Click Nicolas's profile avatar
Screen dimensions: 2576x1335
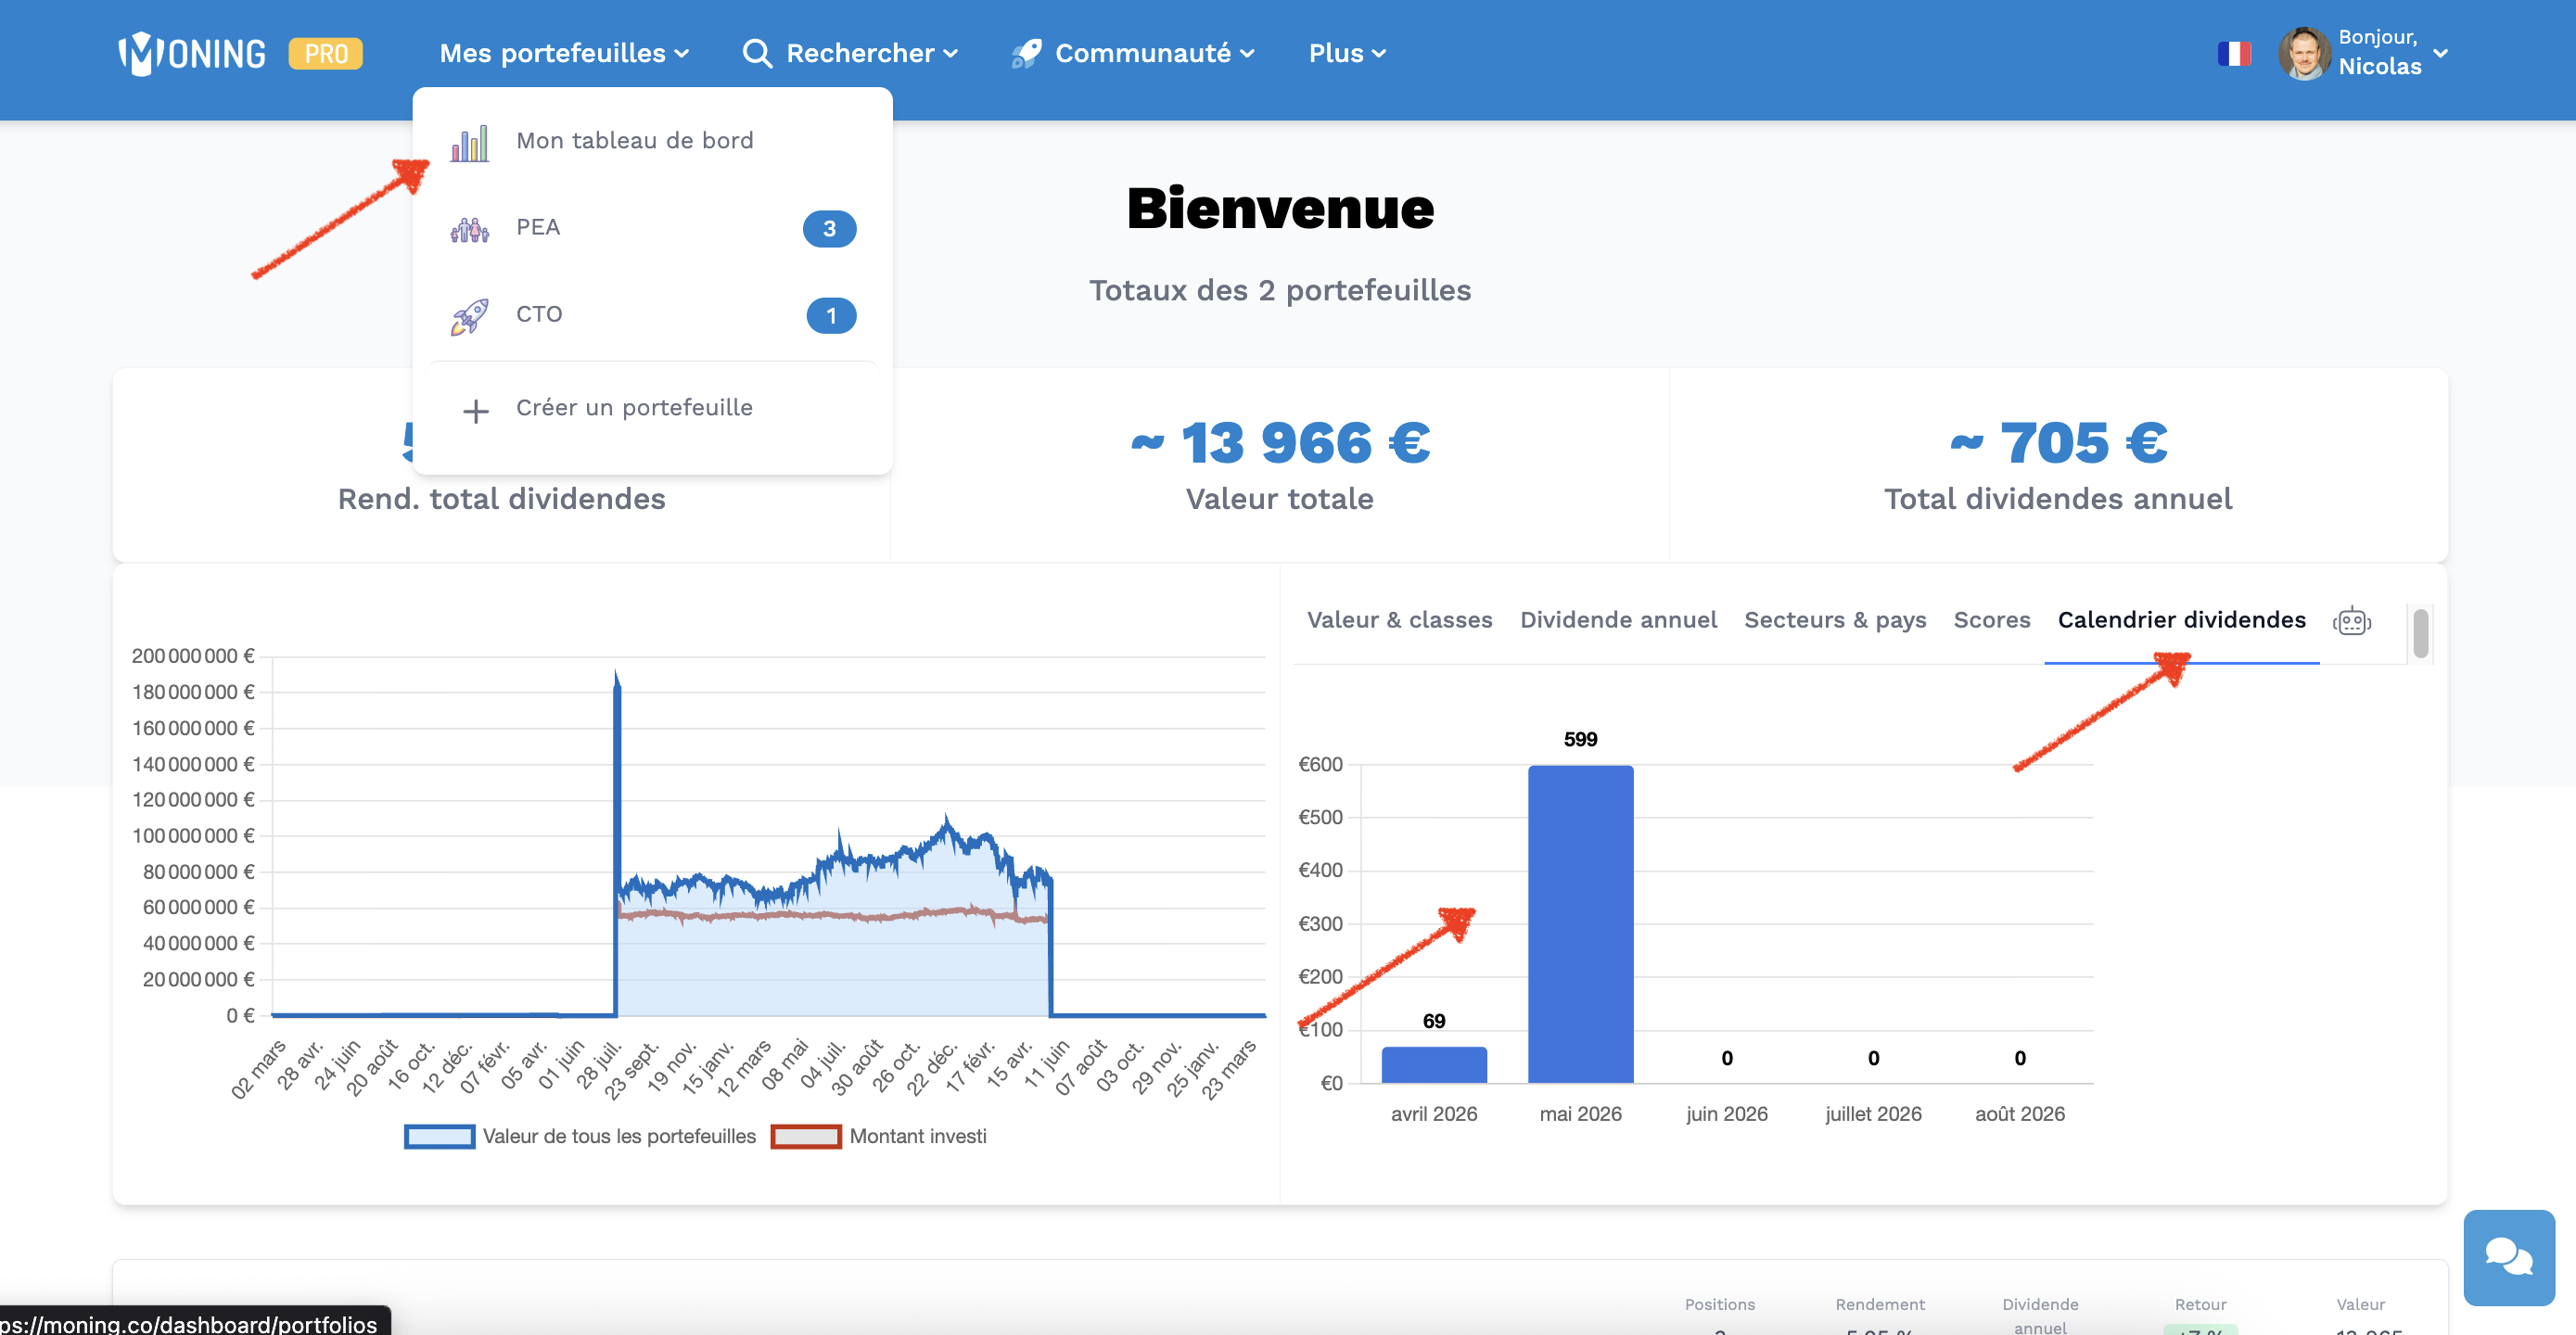click(x=2304, y=53)
